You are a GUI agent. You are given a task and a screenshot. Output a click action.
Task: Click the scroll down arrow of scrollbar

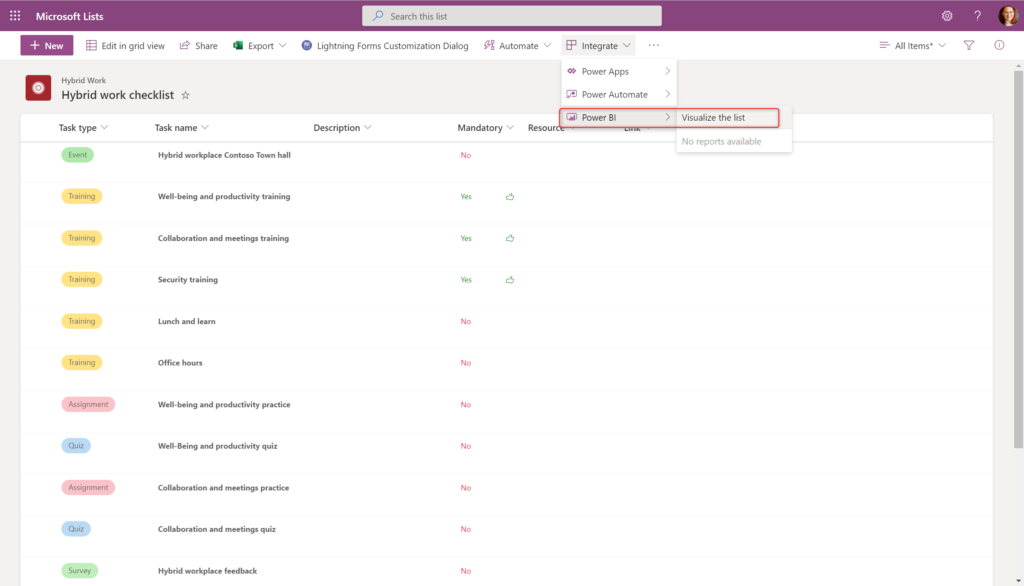click(1018, 581)
